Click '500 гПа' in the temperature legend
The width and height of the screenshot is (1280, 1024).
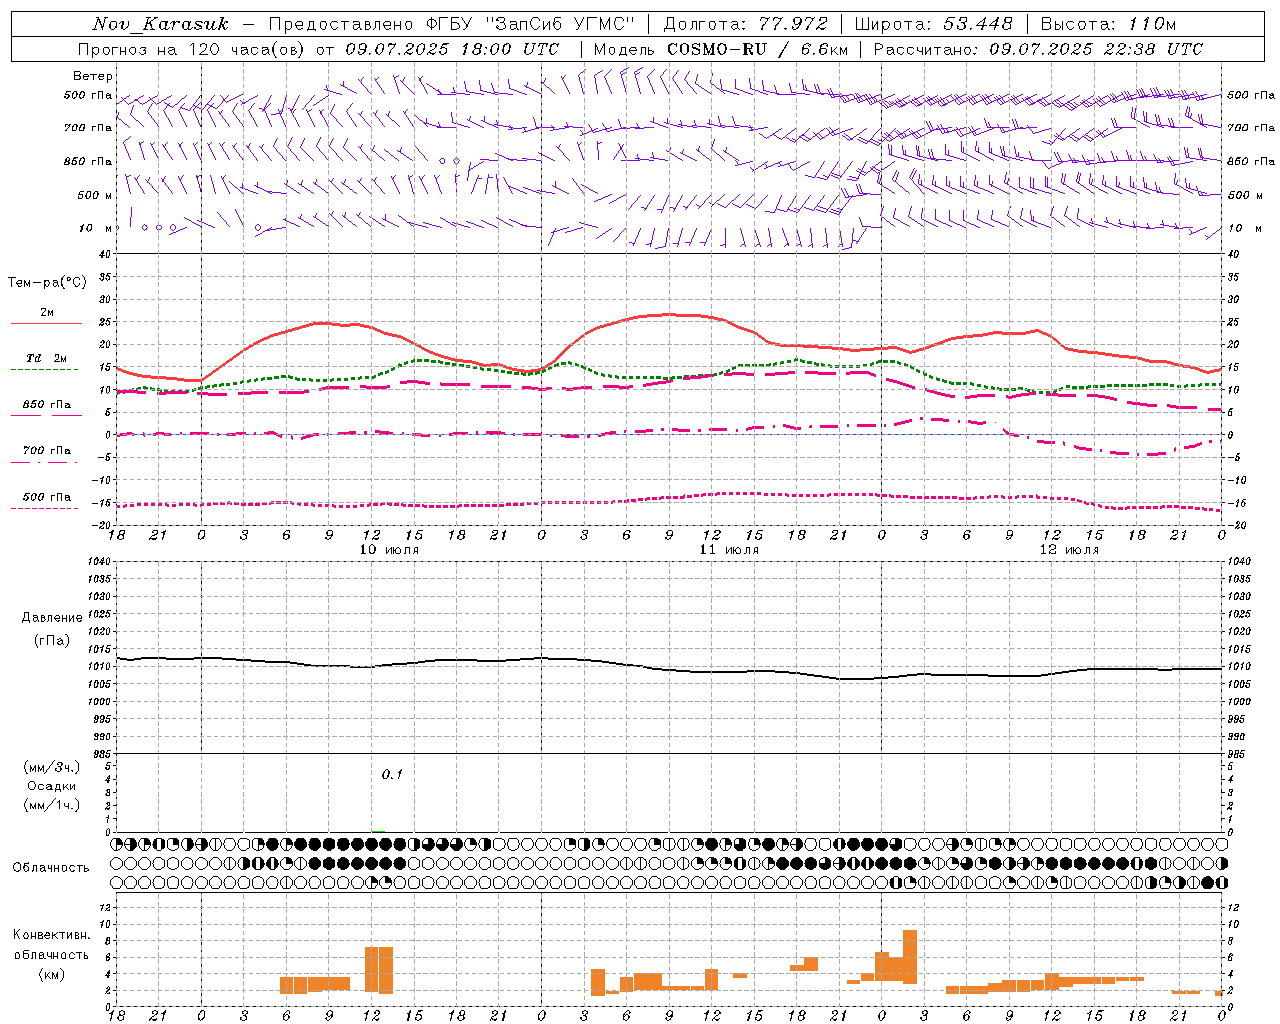pos(47,497)
